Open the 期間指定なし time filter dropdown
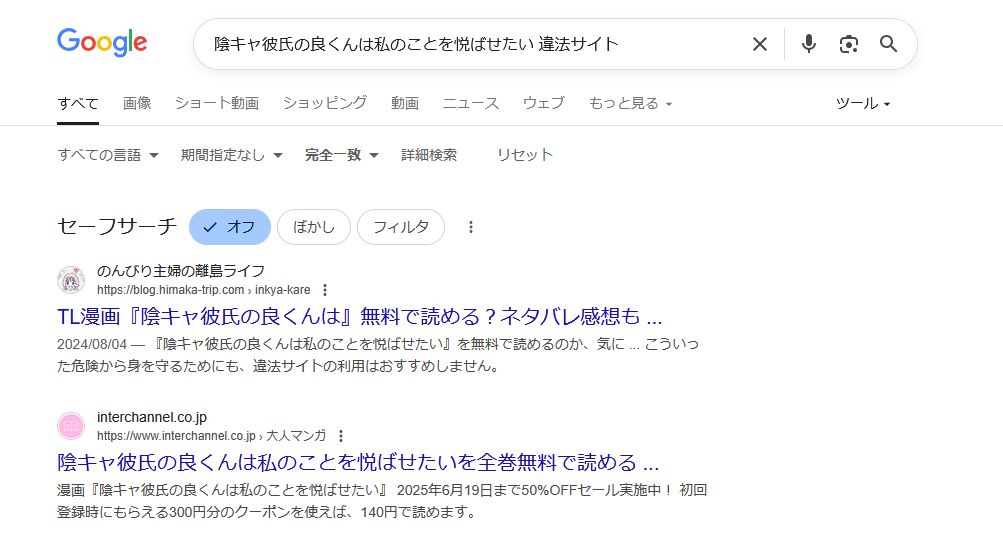Viewport: 1003px width, 547px height. (232, 155)
